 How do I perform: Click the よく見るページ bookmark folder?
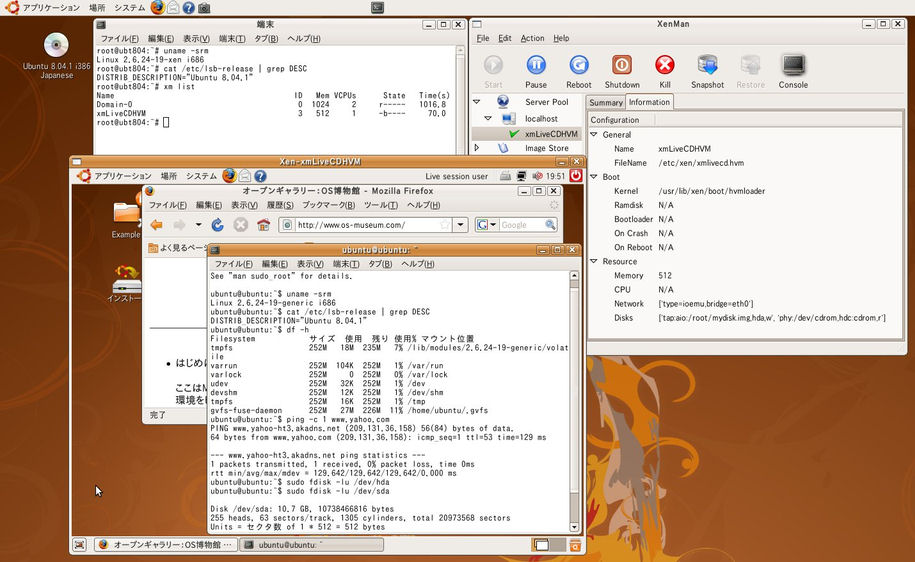pyautogui.click(x=178, y=247)
